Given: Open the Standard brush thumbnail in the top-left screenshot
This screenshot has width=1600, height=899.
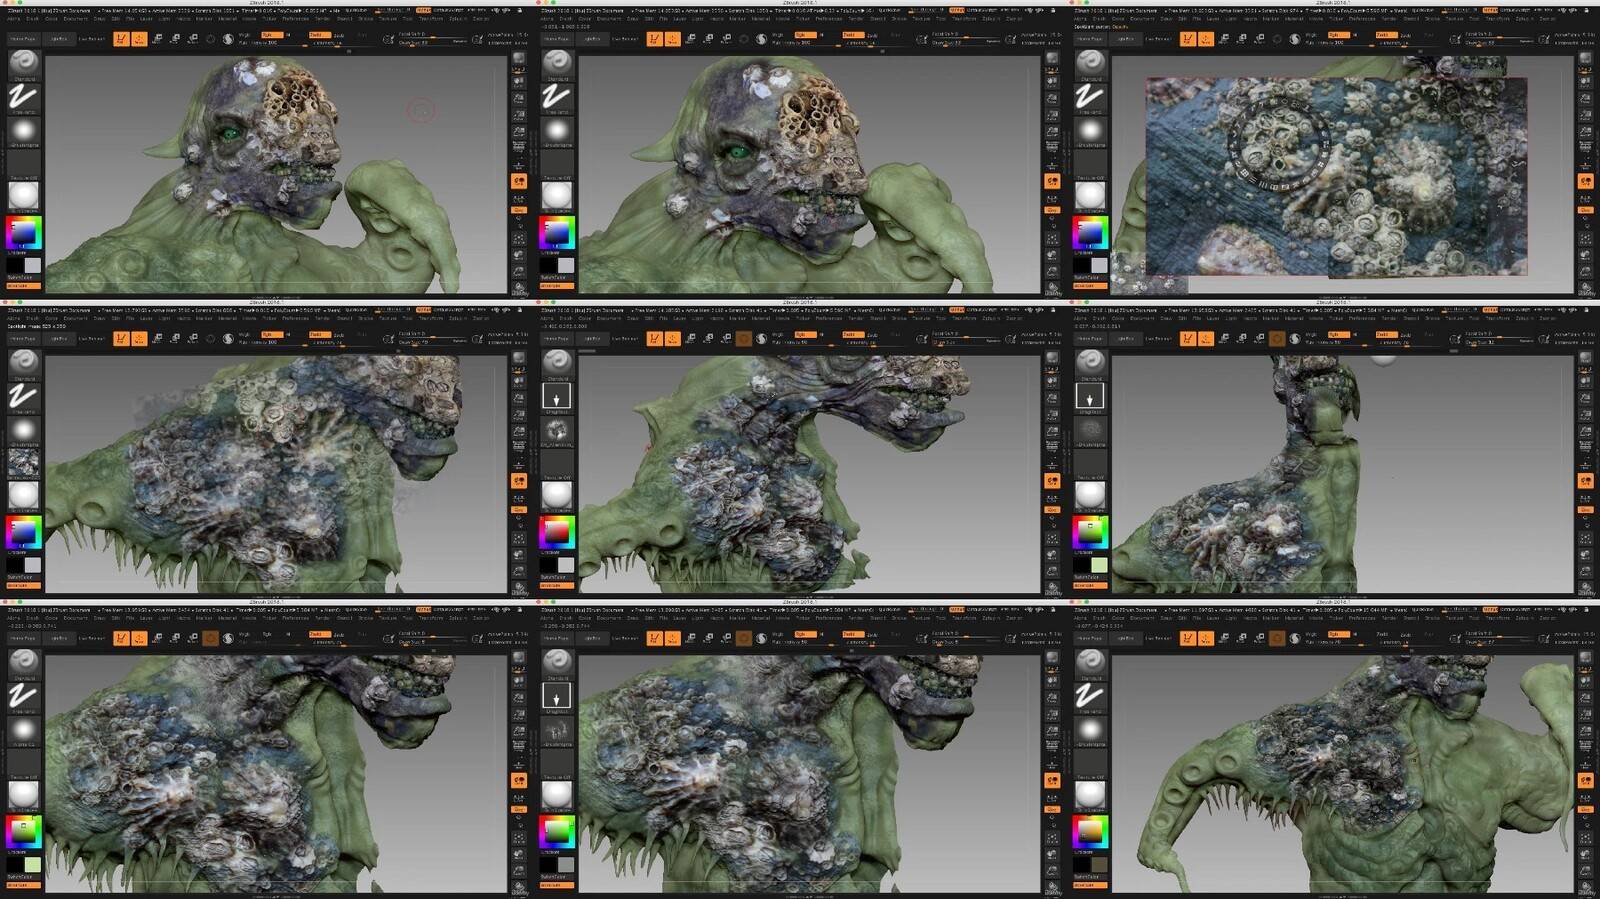Looking at the screenshot, I should (23, 63).
